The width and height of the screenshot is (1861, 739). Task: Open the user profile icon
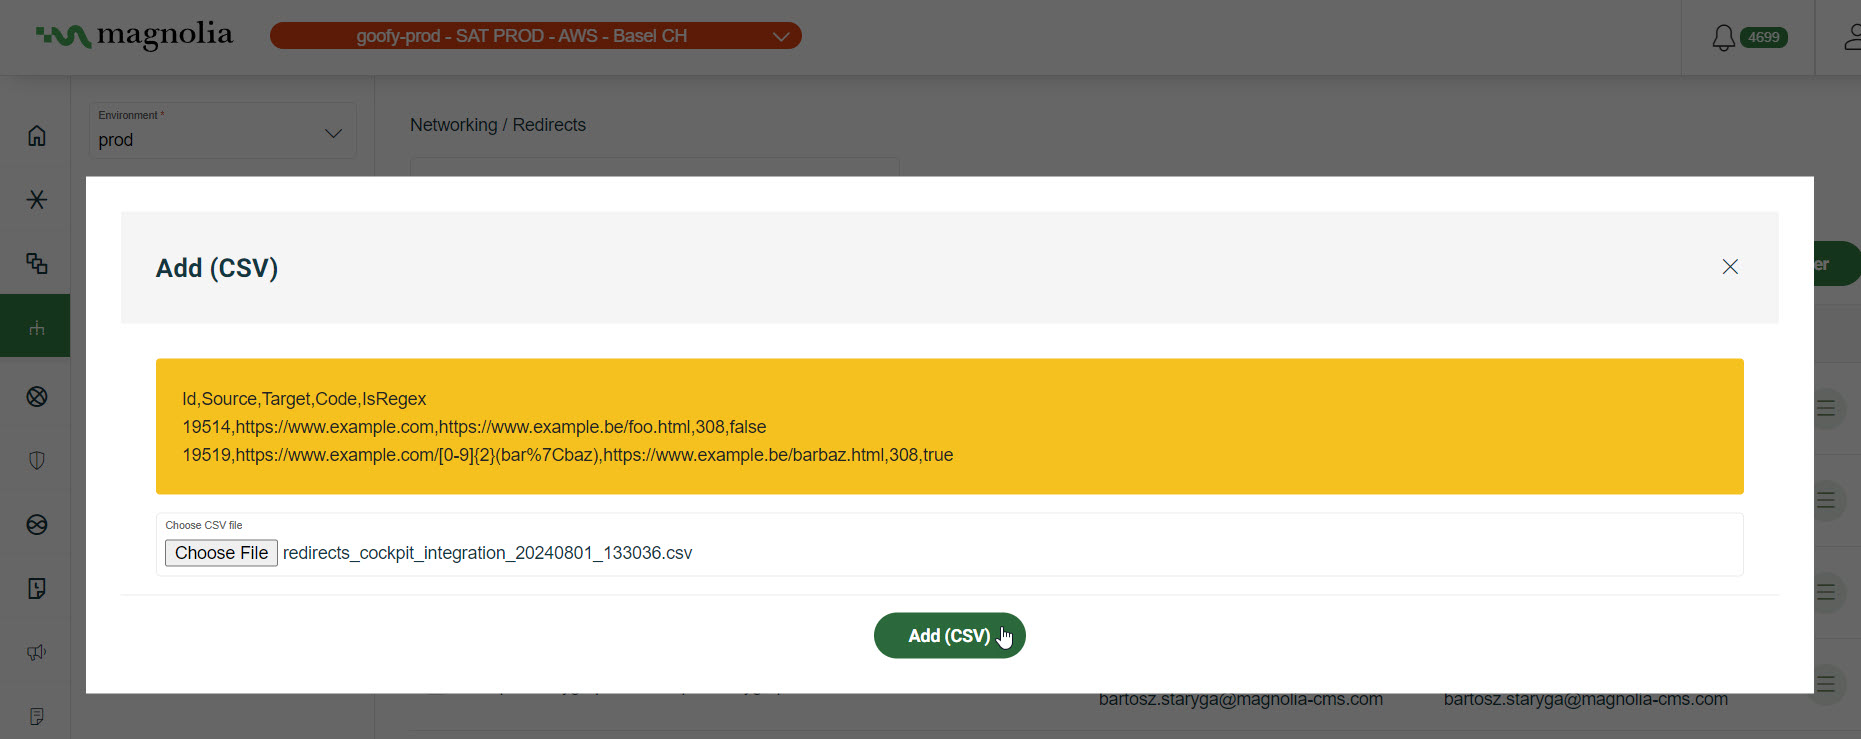coord(1852,38)
